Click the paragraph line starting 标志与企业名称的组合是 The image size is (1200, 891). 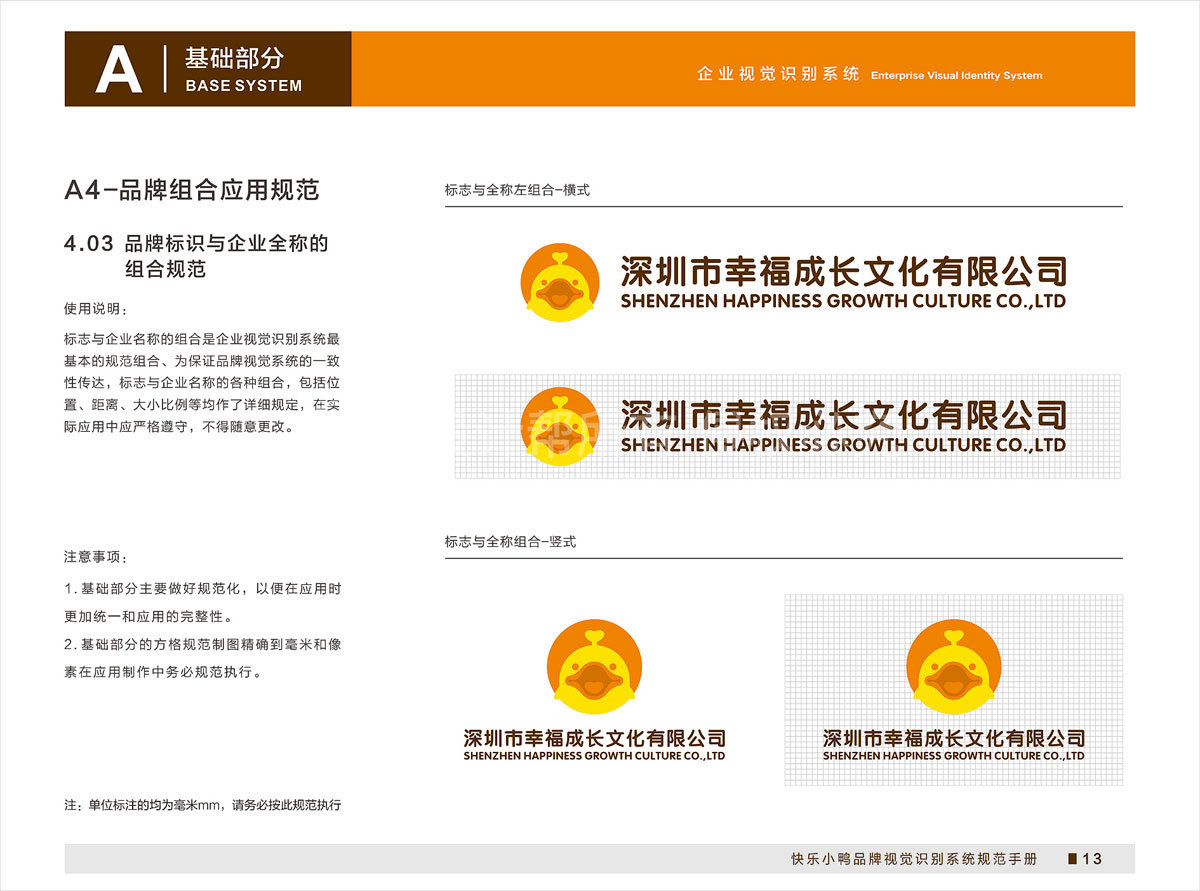[x=202, y=339]
